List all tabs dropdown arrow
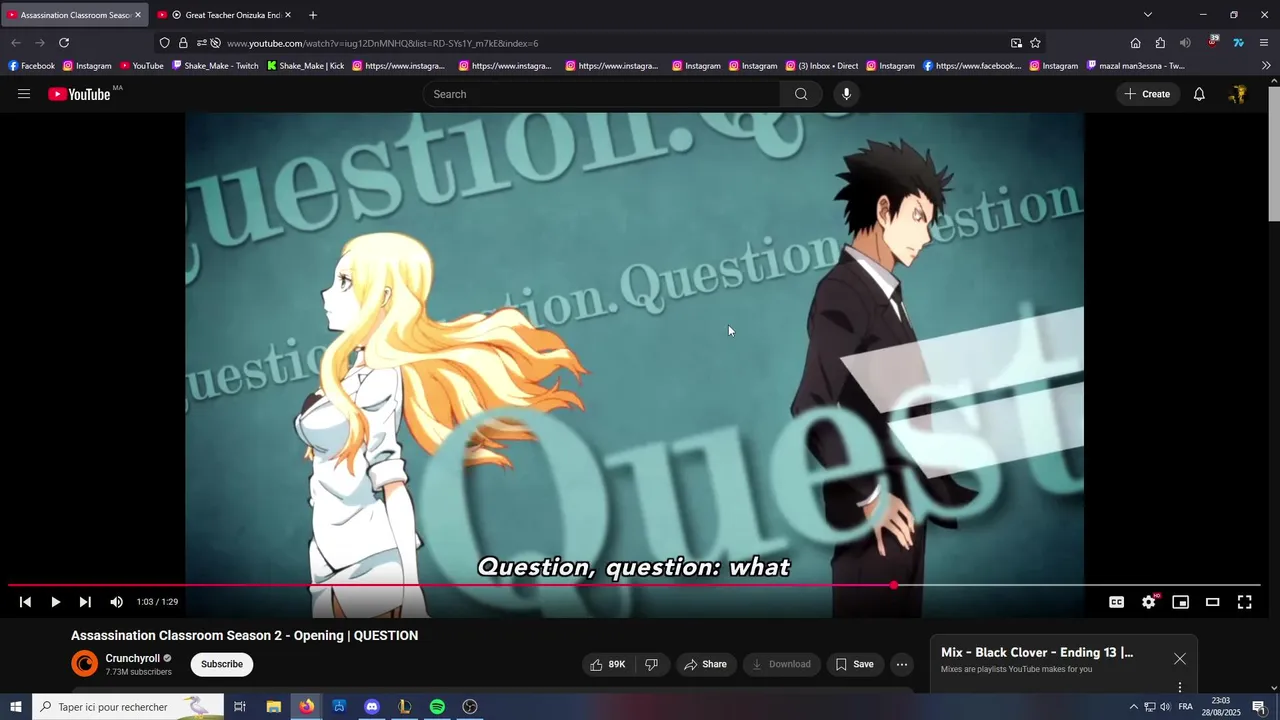Screen dimensions: 1280x720 tap(1147, 15)
